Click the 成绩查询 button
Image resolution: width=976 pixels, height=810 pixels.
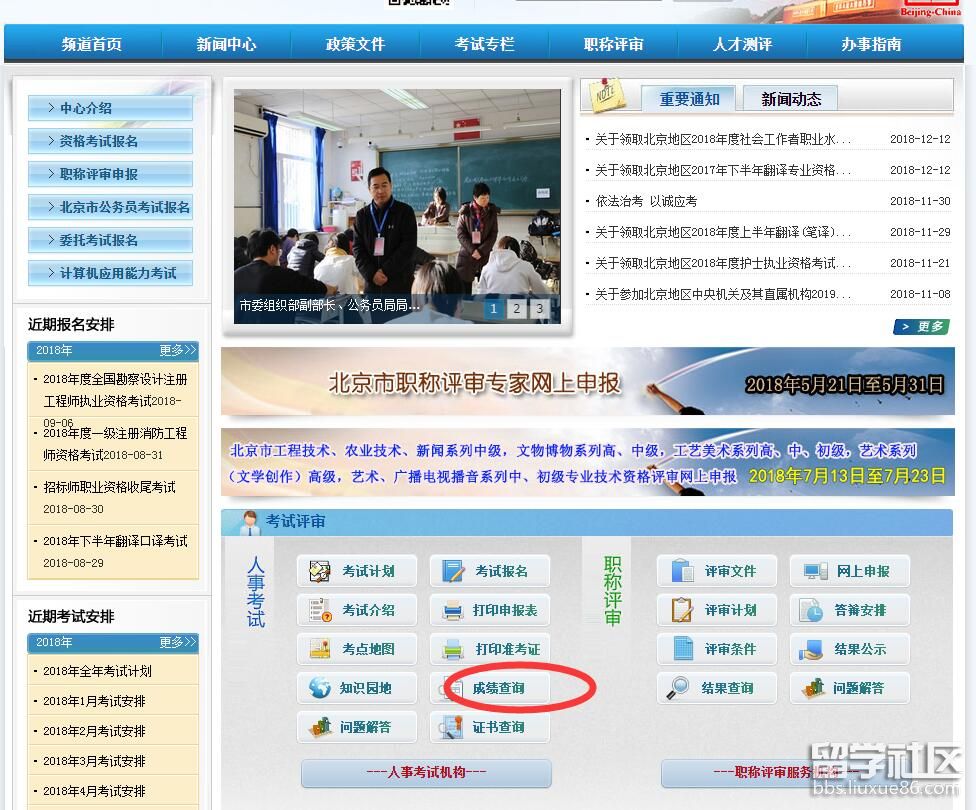[498, 688]
